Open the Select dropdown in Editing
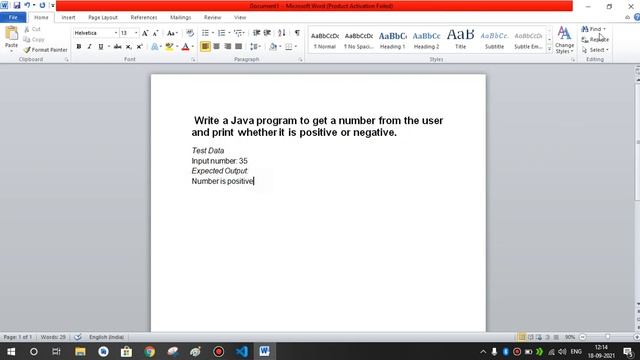This screenshot has height=360, width=640. coord(596,50)
